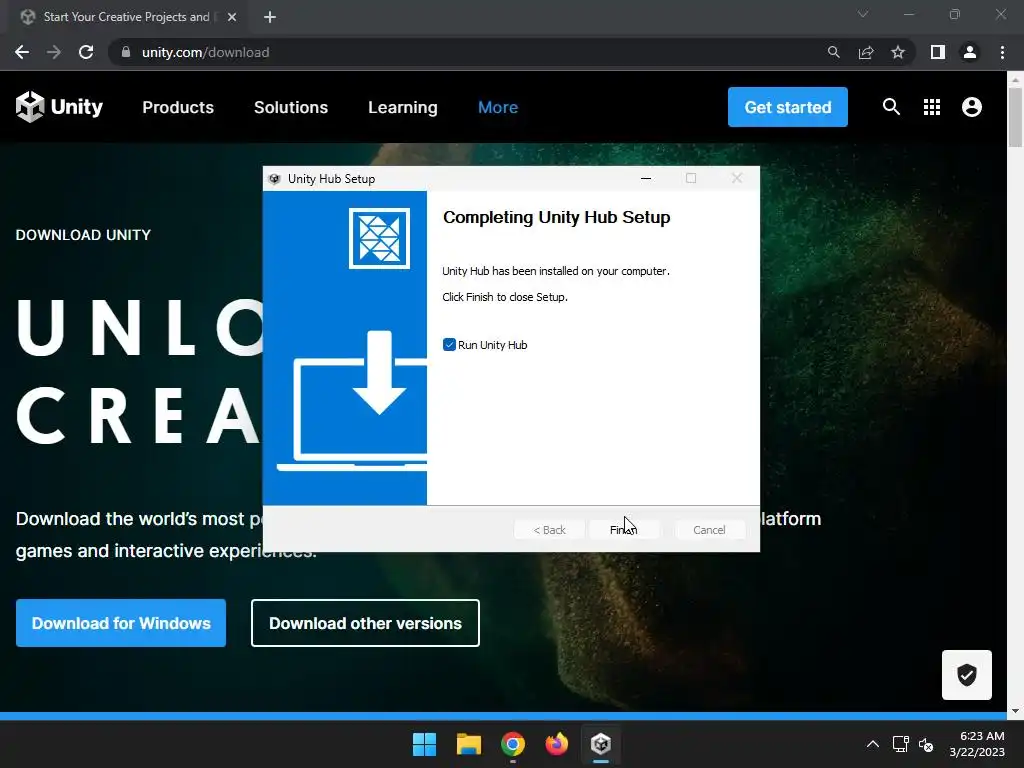Open the Learning menu

point(403,107)
